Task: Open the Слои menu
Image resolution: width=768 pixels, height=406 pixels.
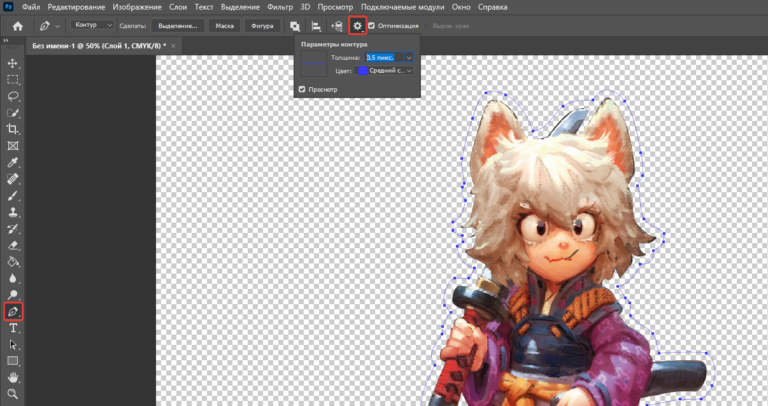Action: point(178,7)
